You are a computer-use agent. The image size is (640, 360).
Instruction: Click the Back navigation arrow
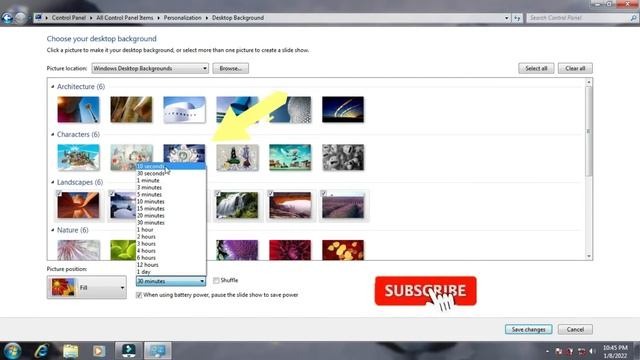(7, 18)
